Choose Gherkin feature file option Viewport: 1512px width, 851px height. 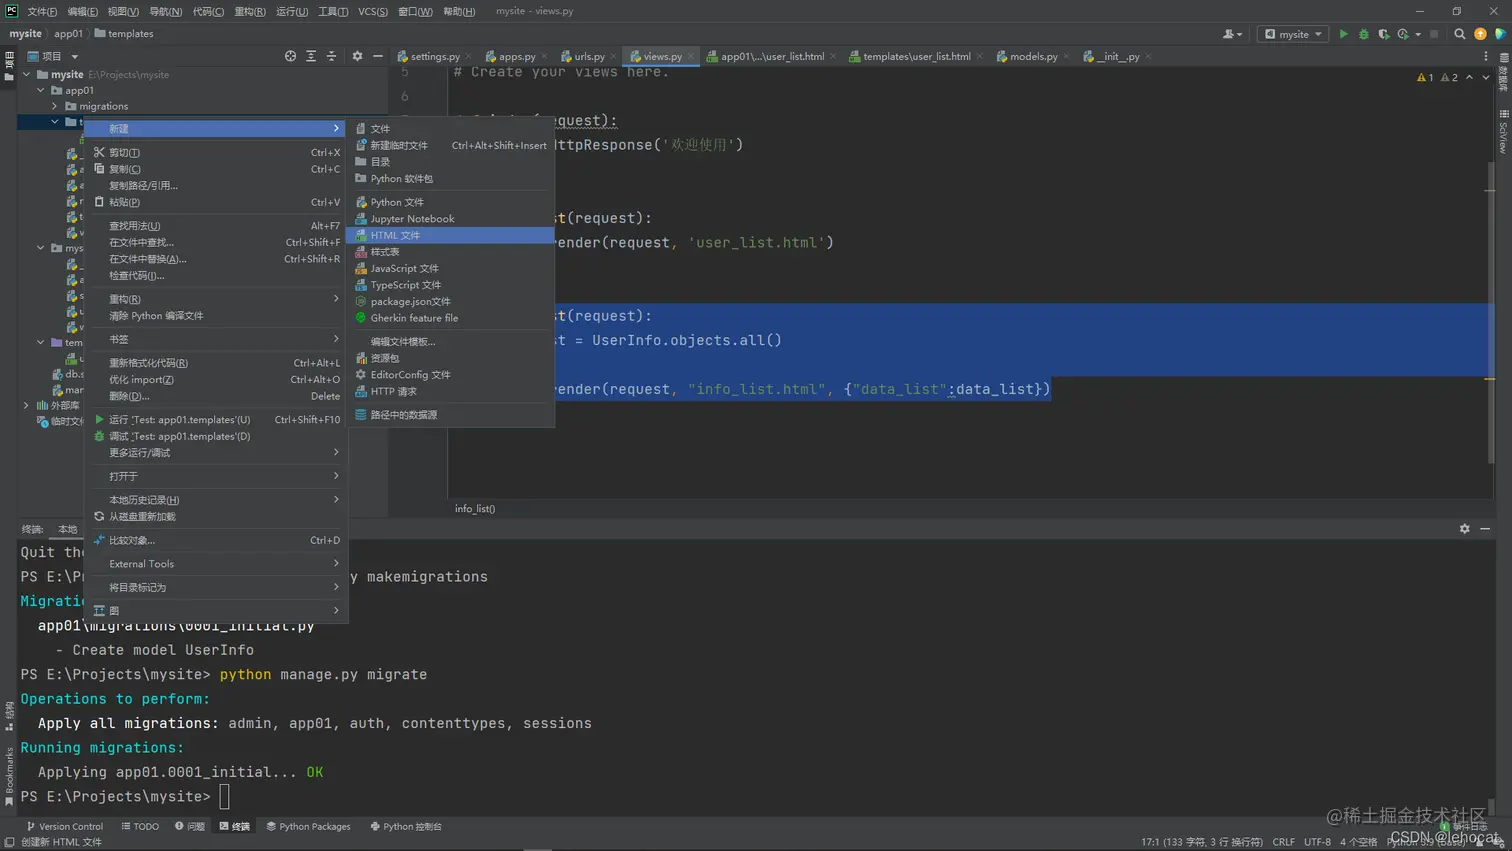(450, 318)
